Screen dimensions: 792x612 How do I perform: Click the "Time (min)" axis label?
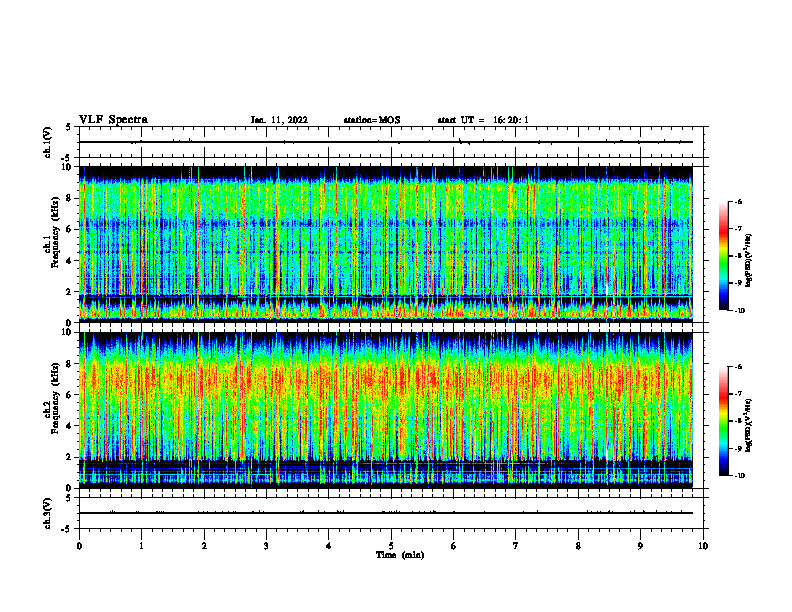[x=400, y=555]
